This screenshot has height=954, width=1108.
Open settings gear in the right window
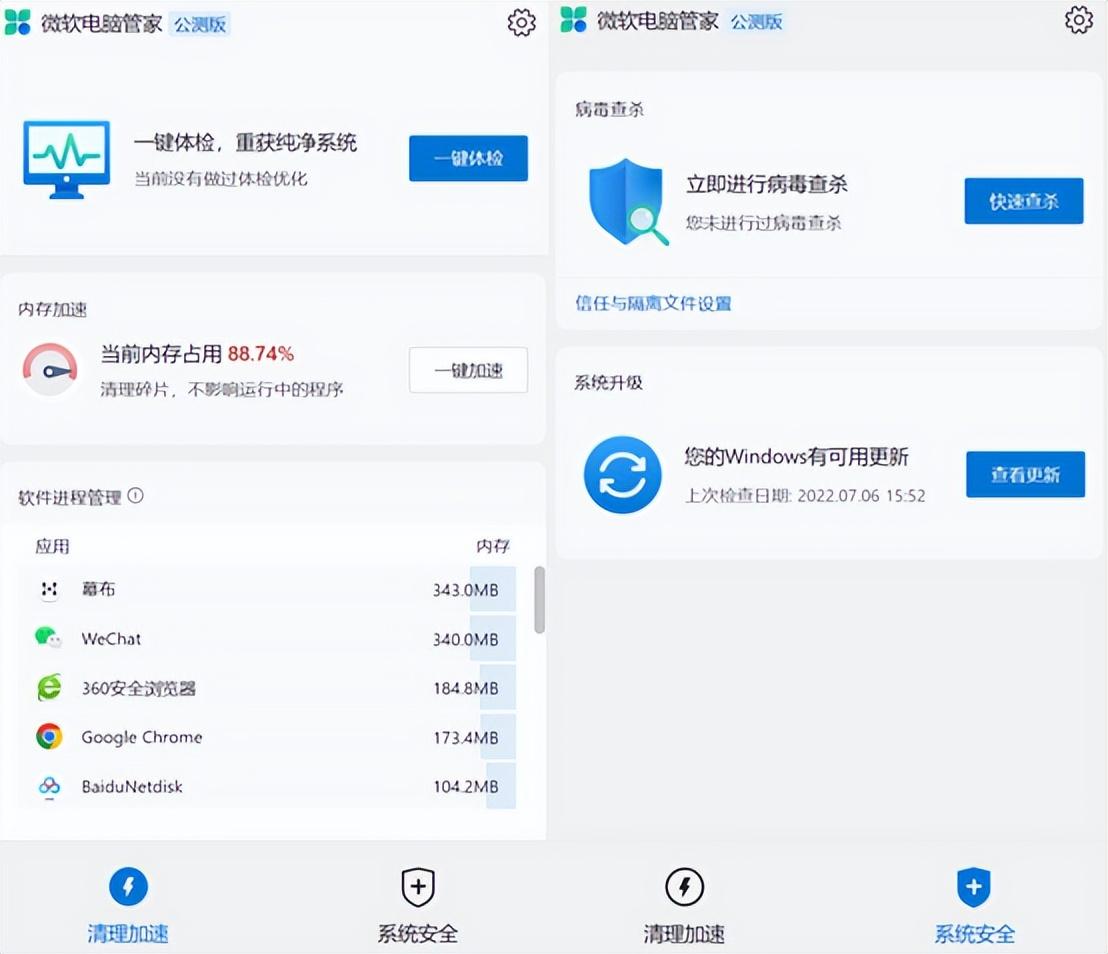coord(1078,20)
